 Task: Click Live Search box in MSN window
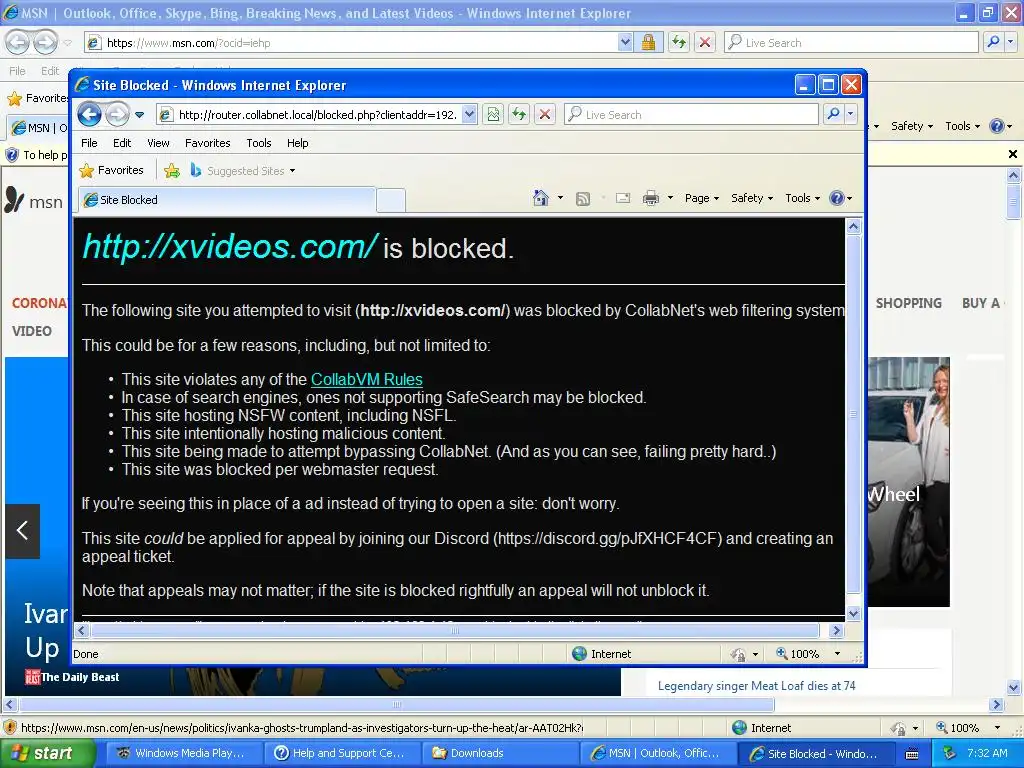pyautogui.click(x=851, y=43)
